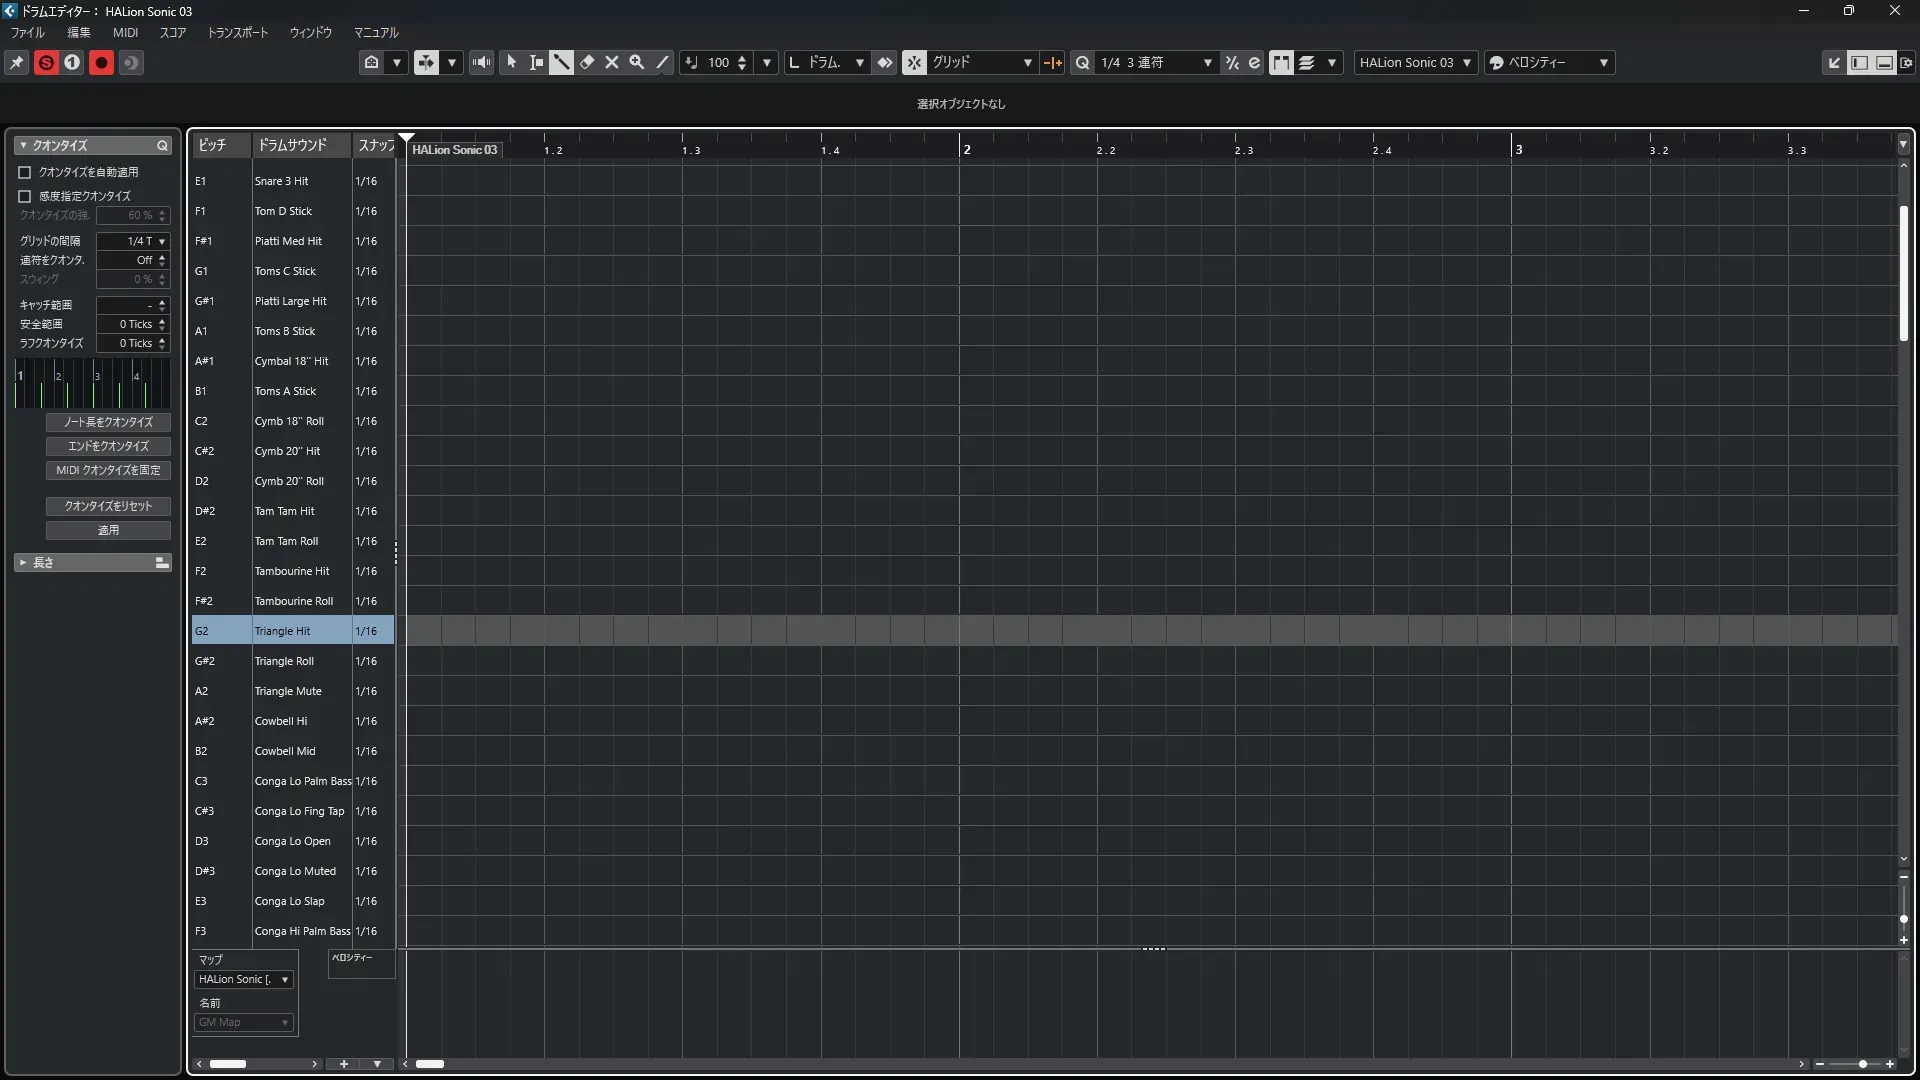Enable the 感度指定クオンタイズ checkbox
The image size is (1920, 1080).
[25, 196]
